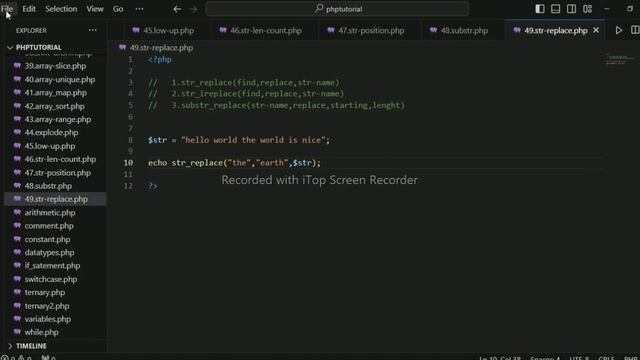Minimize the VS Code window
The width and height of the screenshot is (640, 360).
[607, 9]
